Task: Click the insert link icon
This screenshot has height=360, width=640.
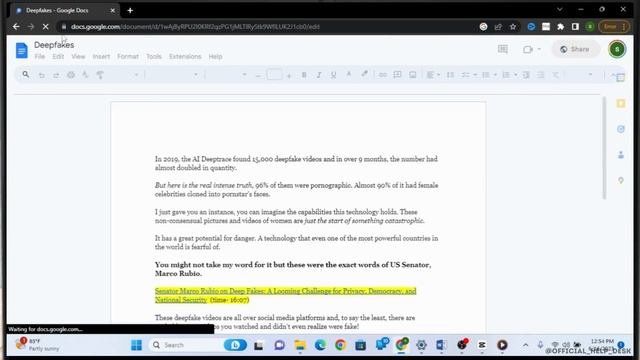Action: click(382, 75)
